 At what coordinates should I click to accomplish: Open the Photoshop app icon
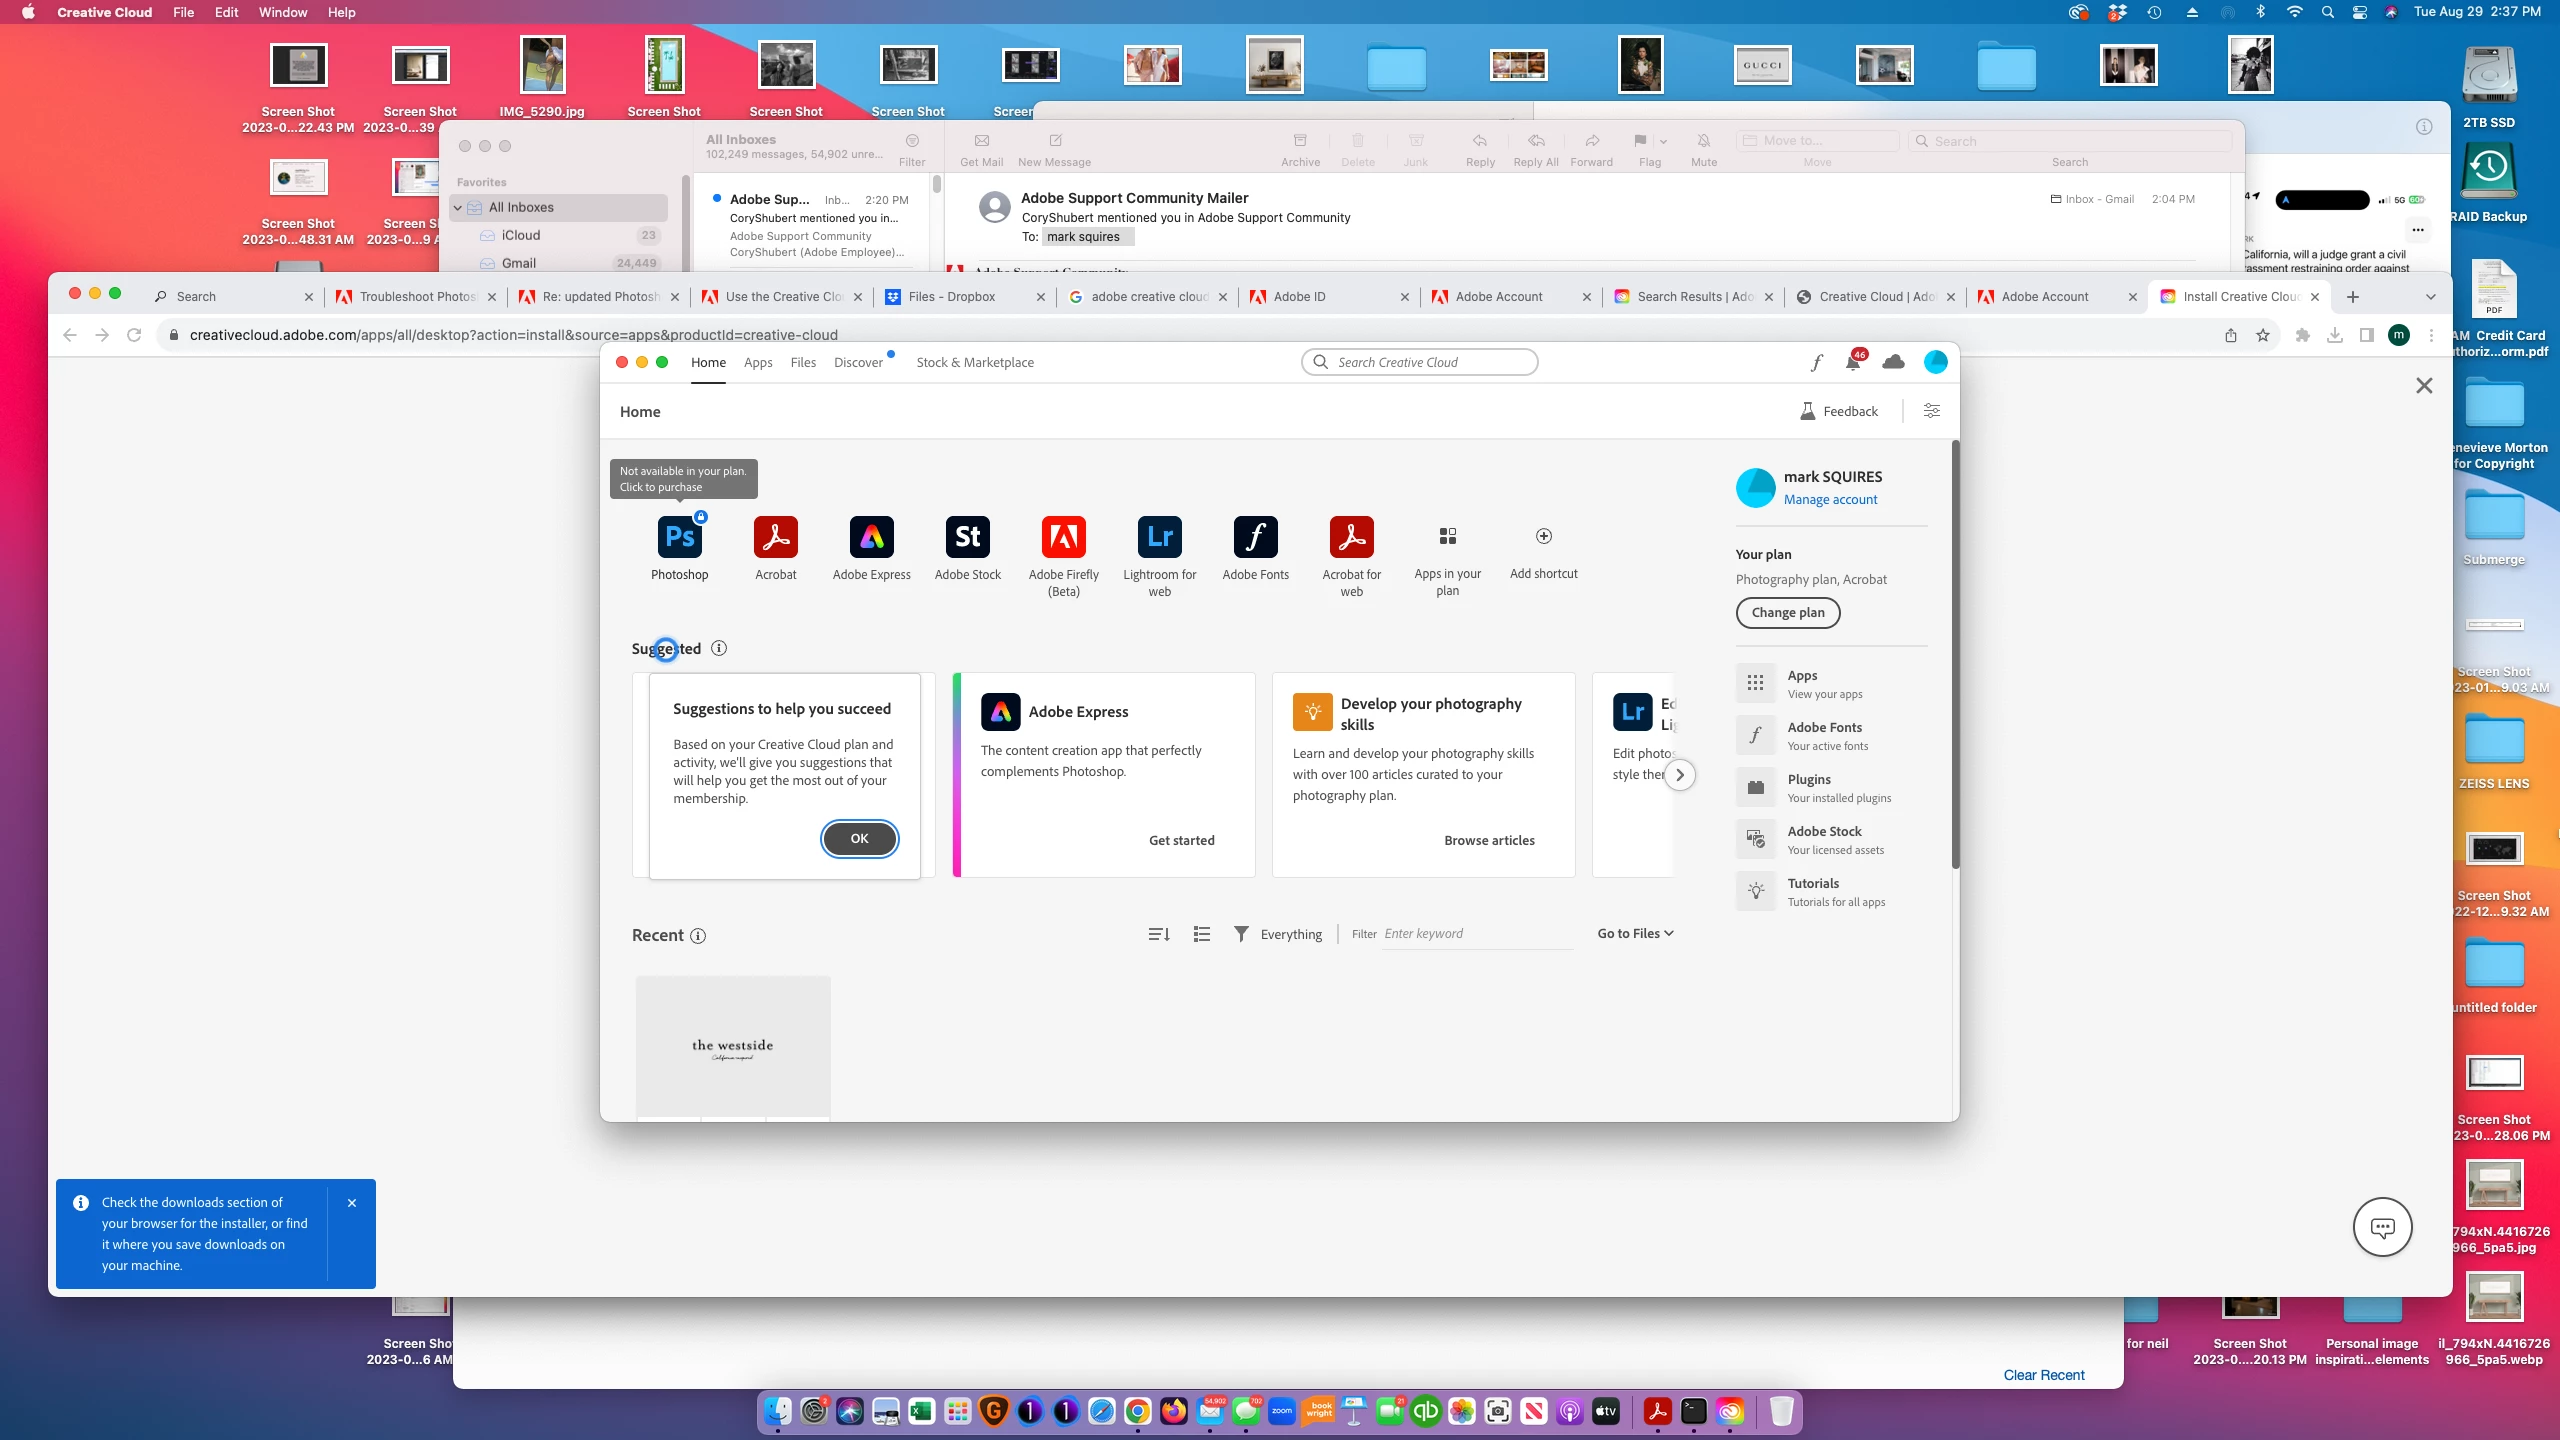[679, 537]
